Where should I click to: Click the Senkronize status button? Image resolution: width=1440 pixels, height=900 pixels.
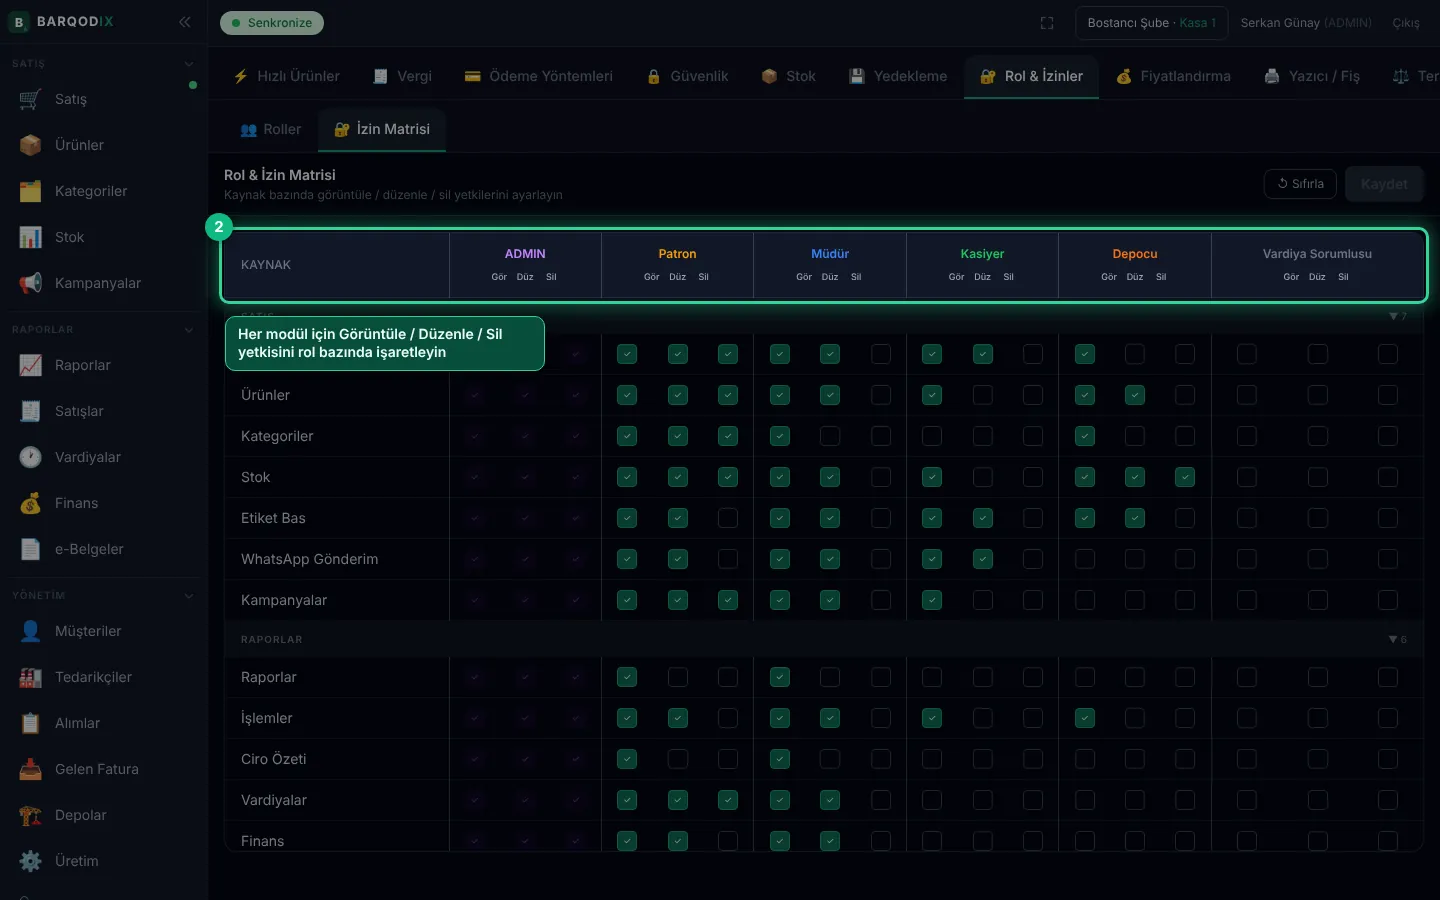coord(272,23)
